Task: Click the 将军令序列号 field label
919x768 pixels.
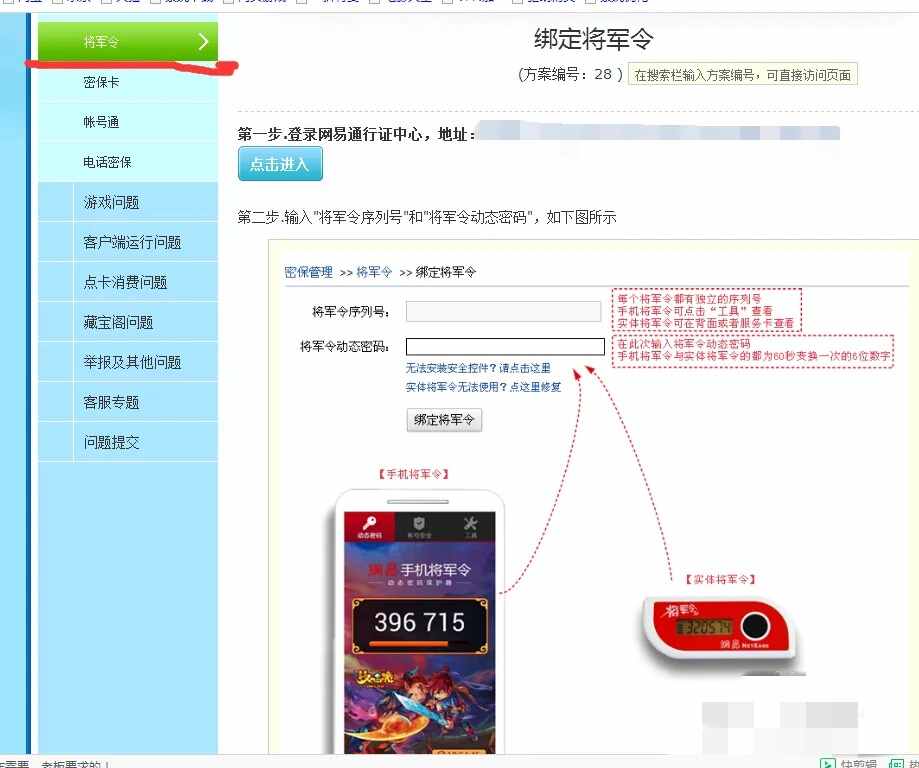Action: coord(351,312)
